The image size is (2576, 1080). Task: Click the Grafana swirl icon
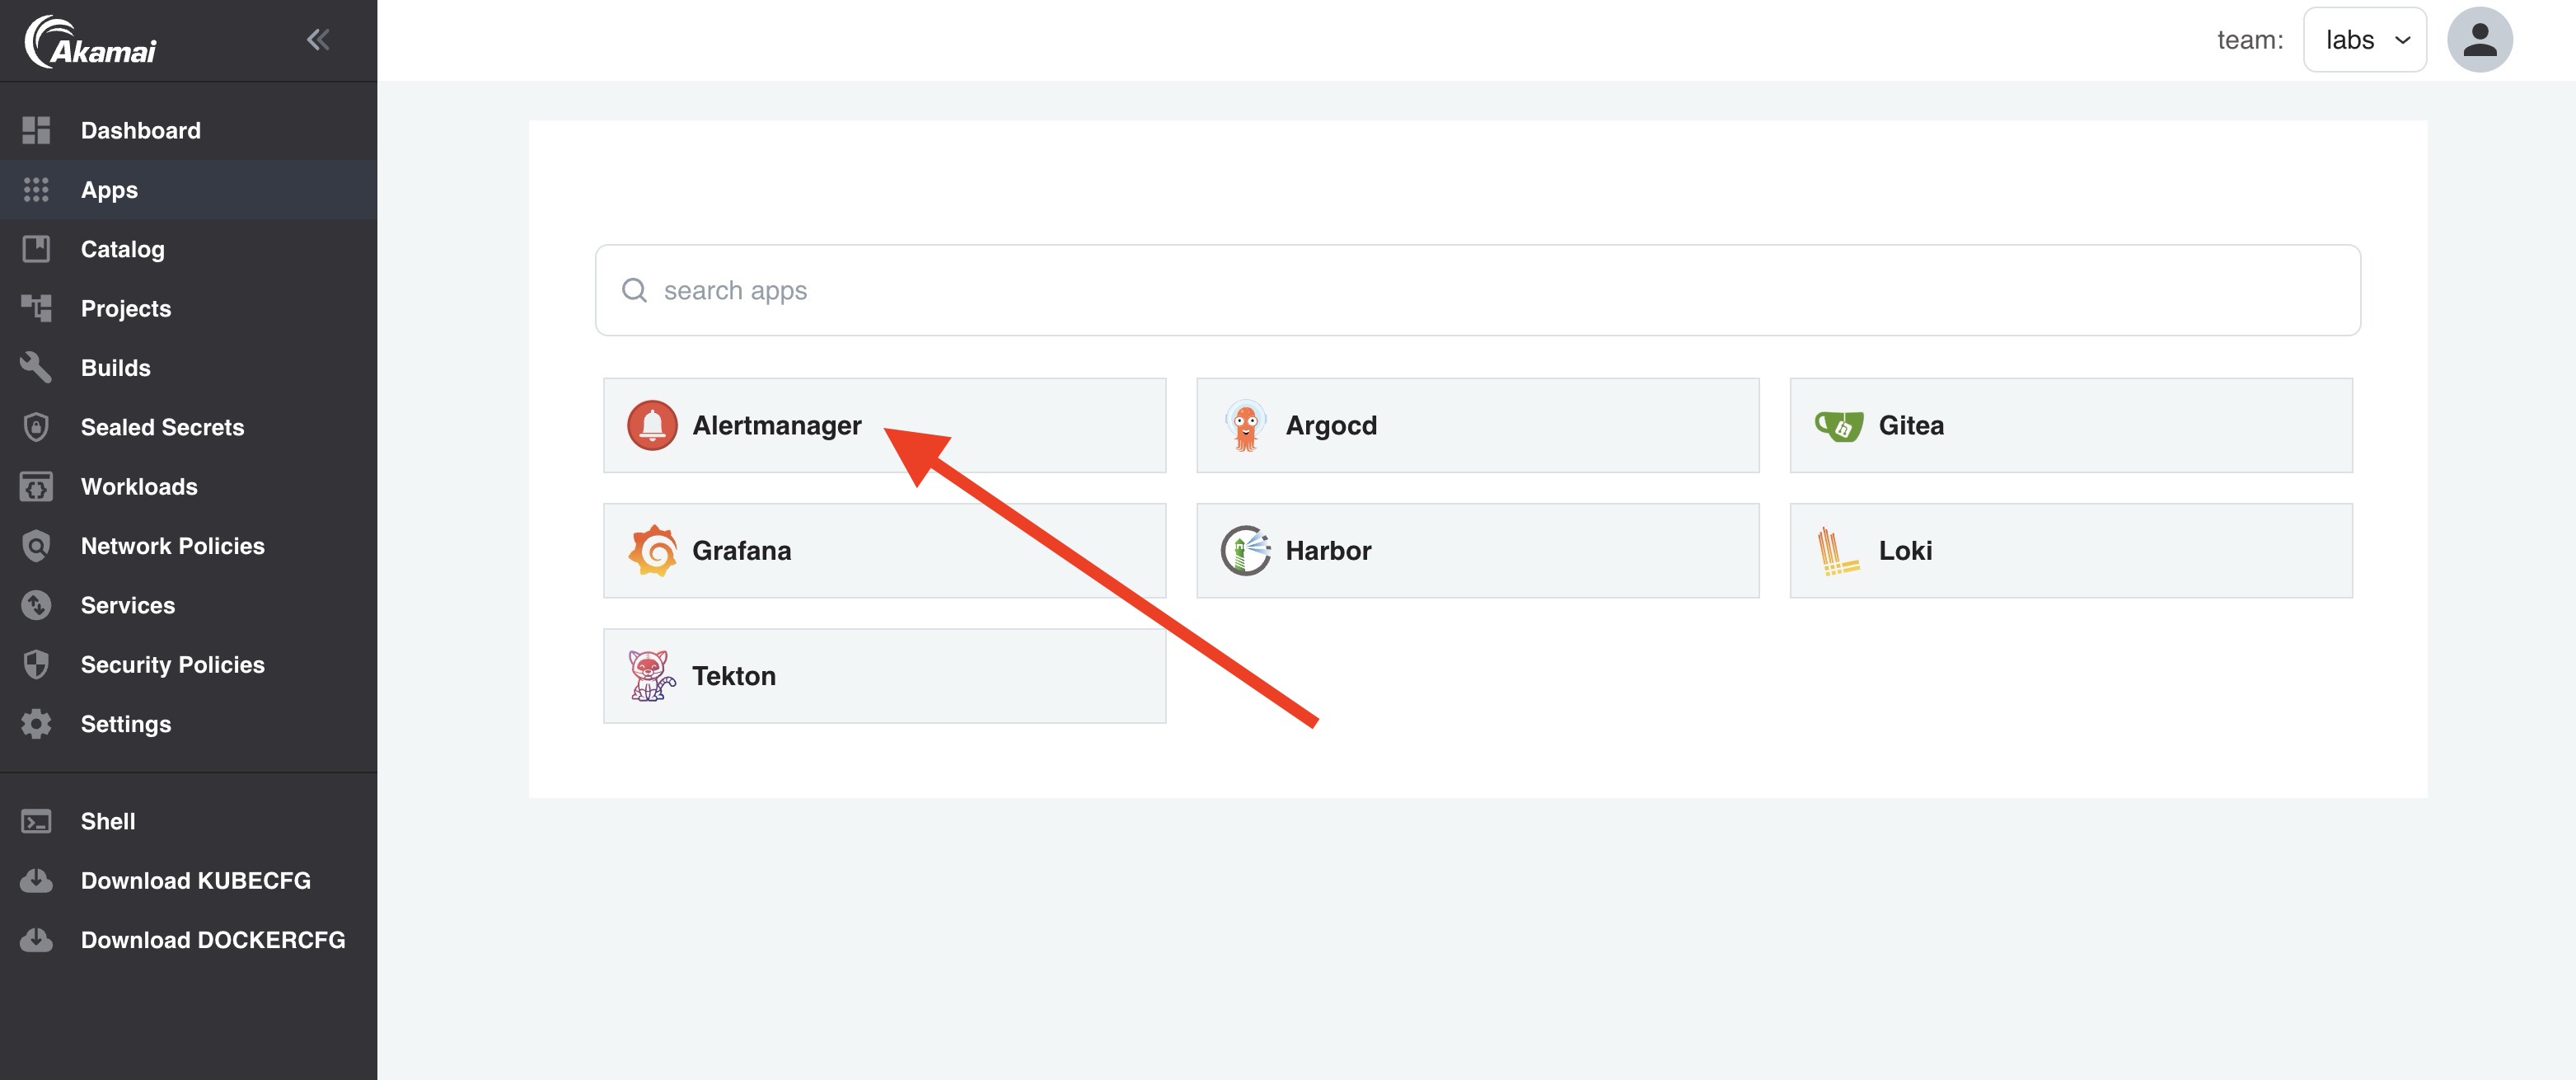pos(652,550)
